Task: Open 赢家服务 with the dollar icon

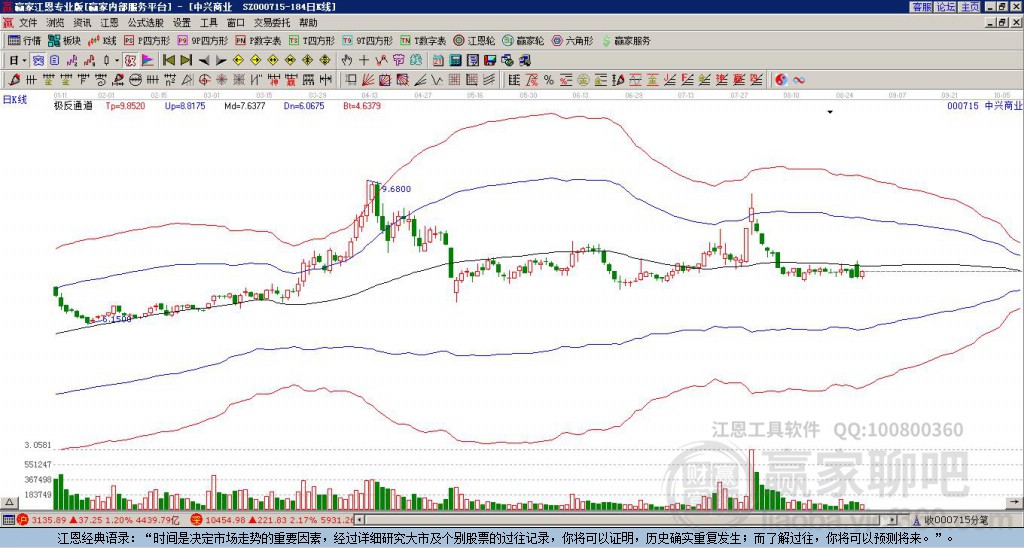Action: coord(626,40)
